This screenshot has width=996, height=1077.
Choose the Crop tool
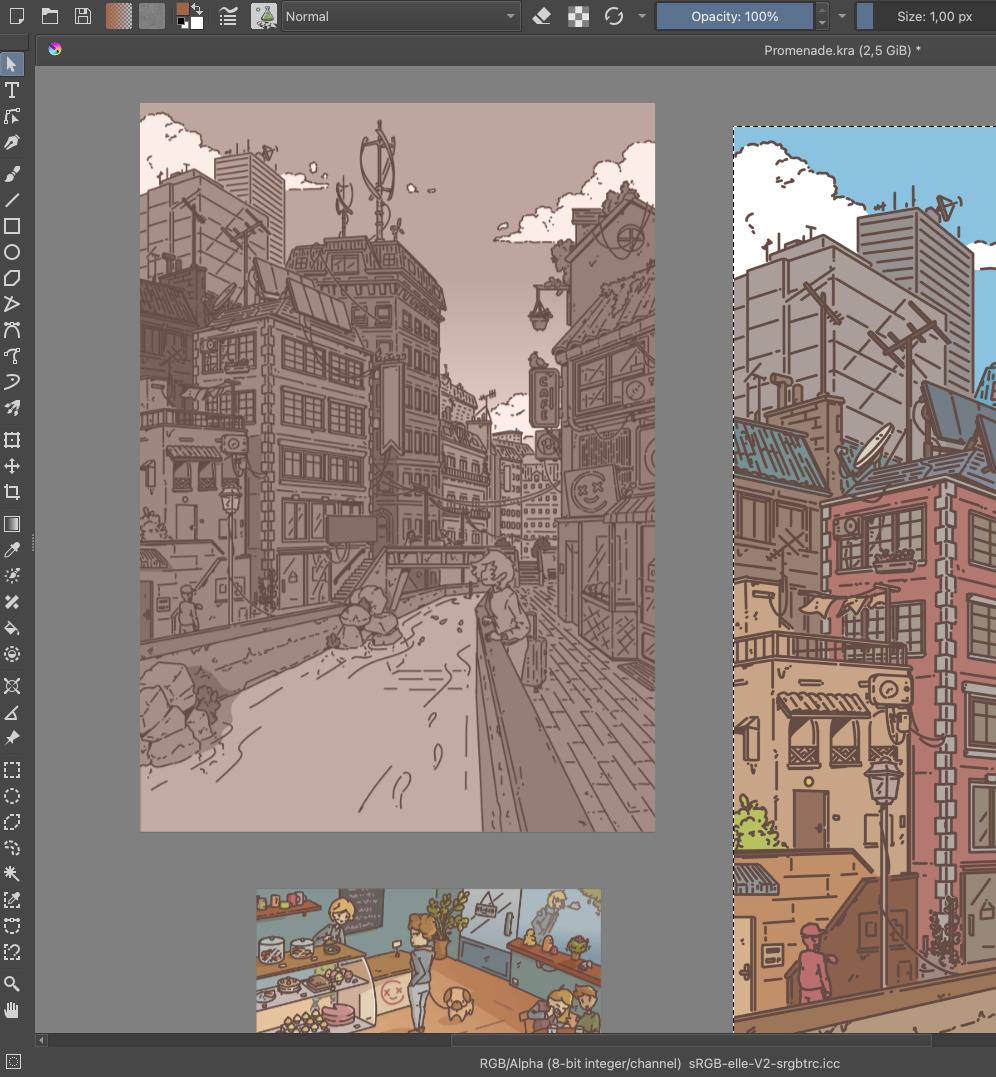(12, 492)
